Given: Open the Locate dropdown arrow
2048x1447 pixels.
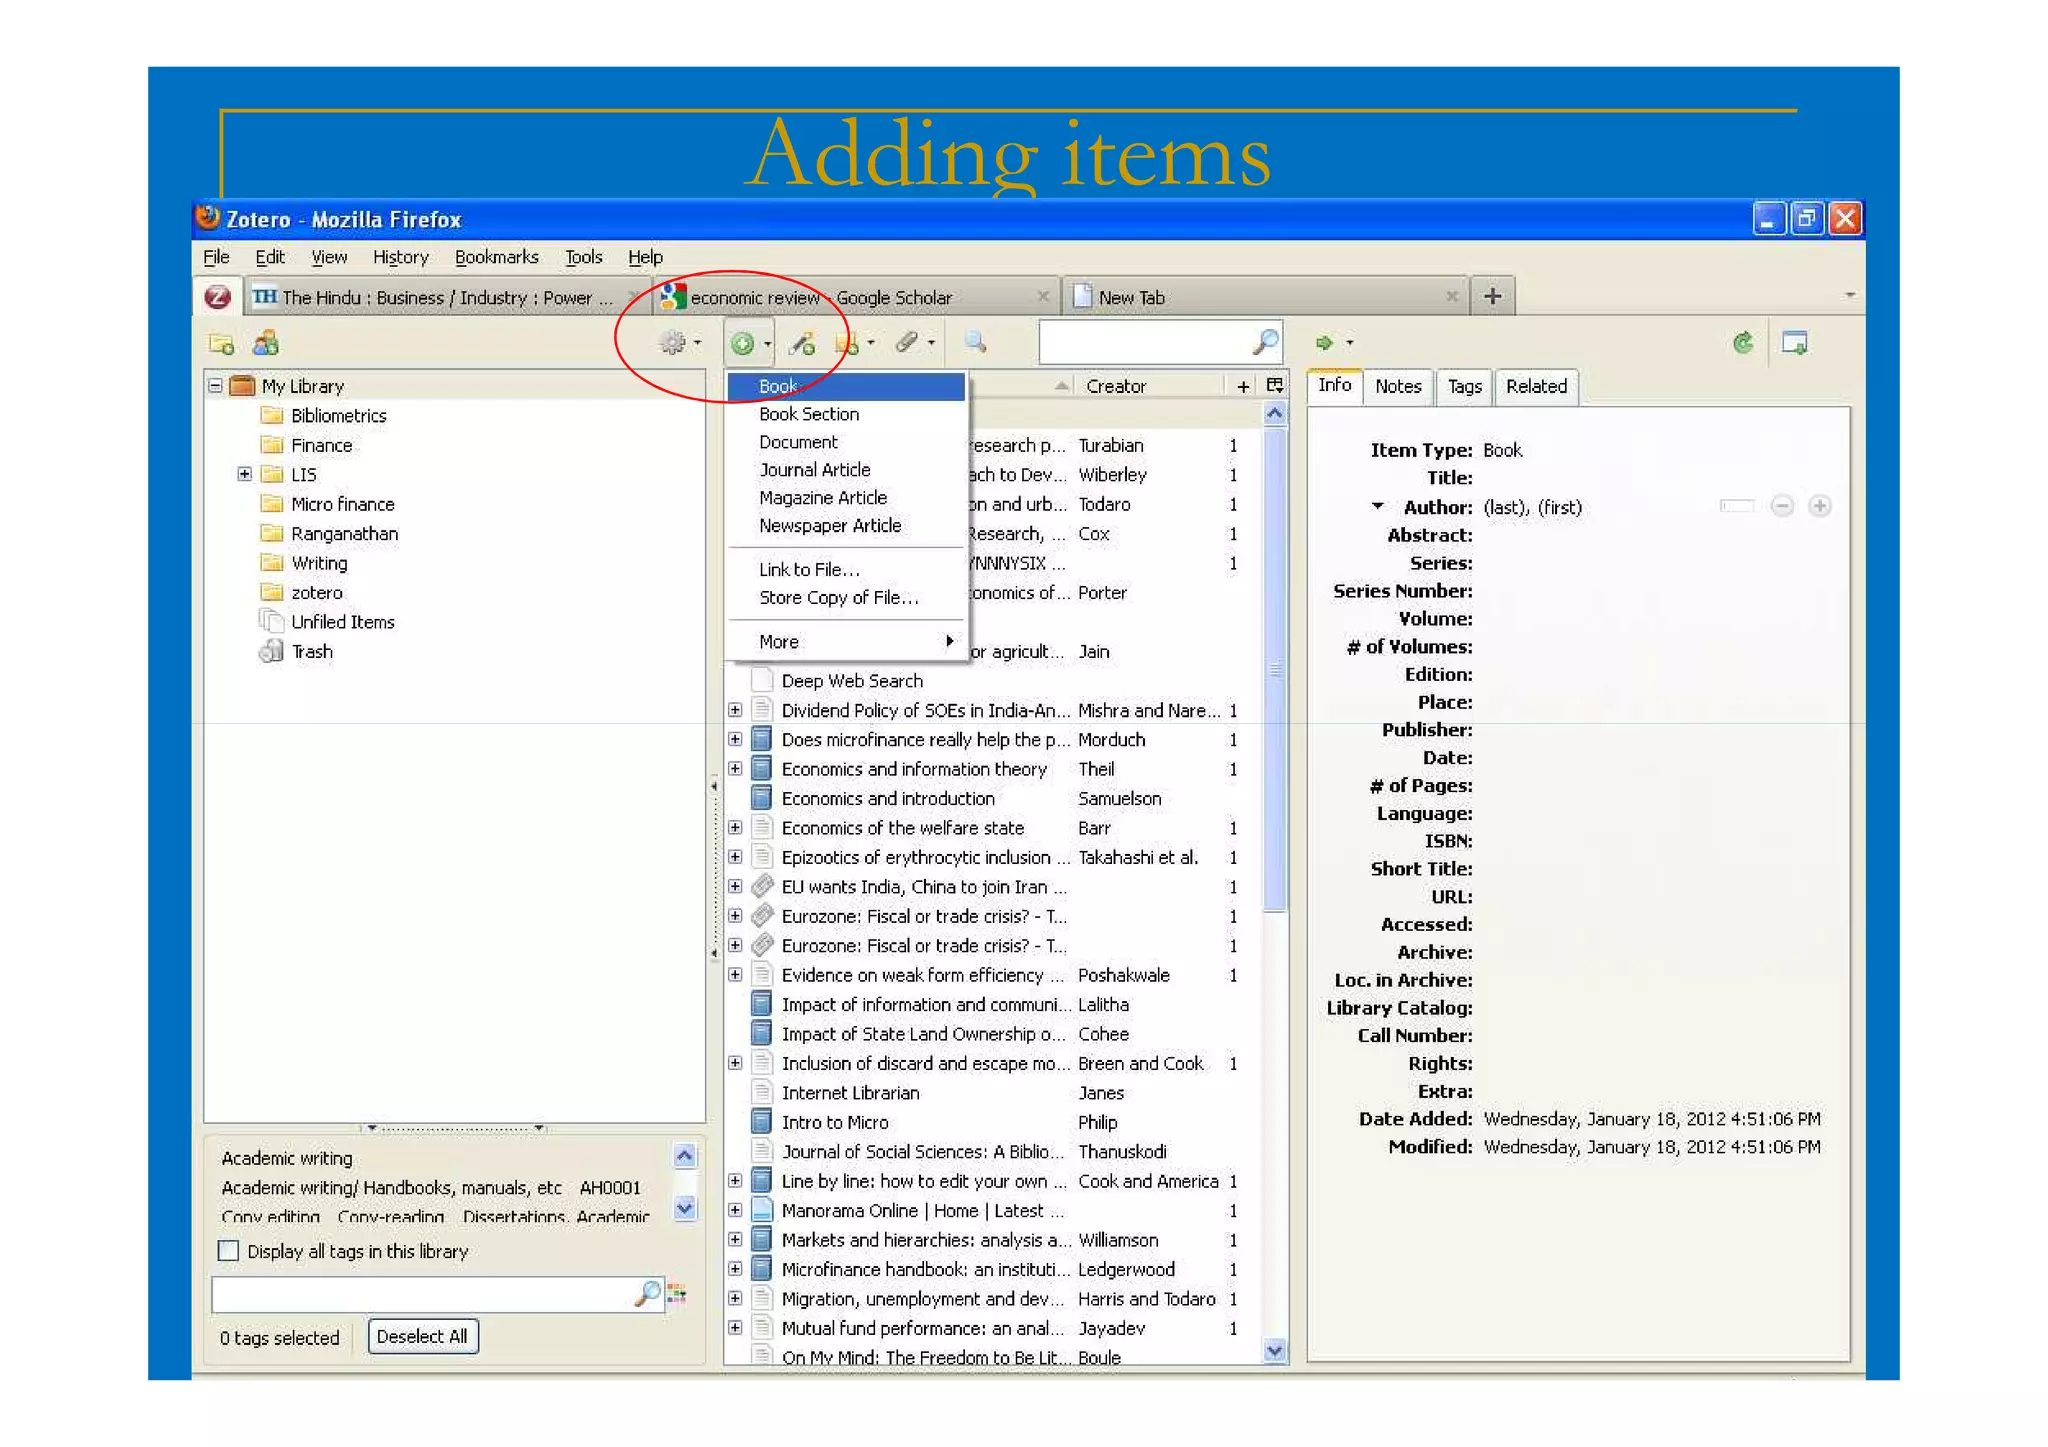Looking at the screenshot, I should click(1350, 343).
